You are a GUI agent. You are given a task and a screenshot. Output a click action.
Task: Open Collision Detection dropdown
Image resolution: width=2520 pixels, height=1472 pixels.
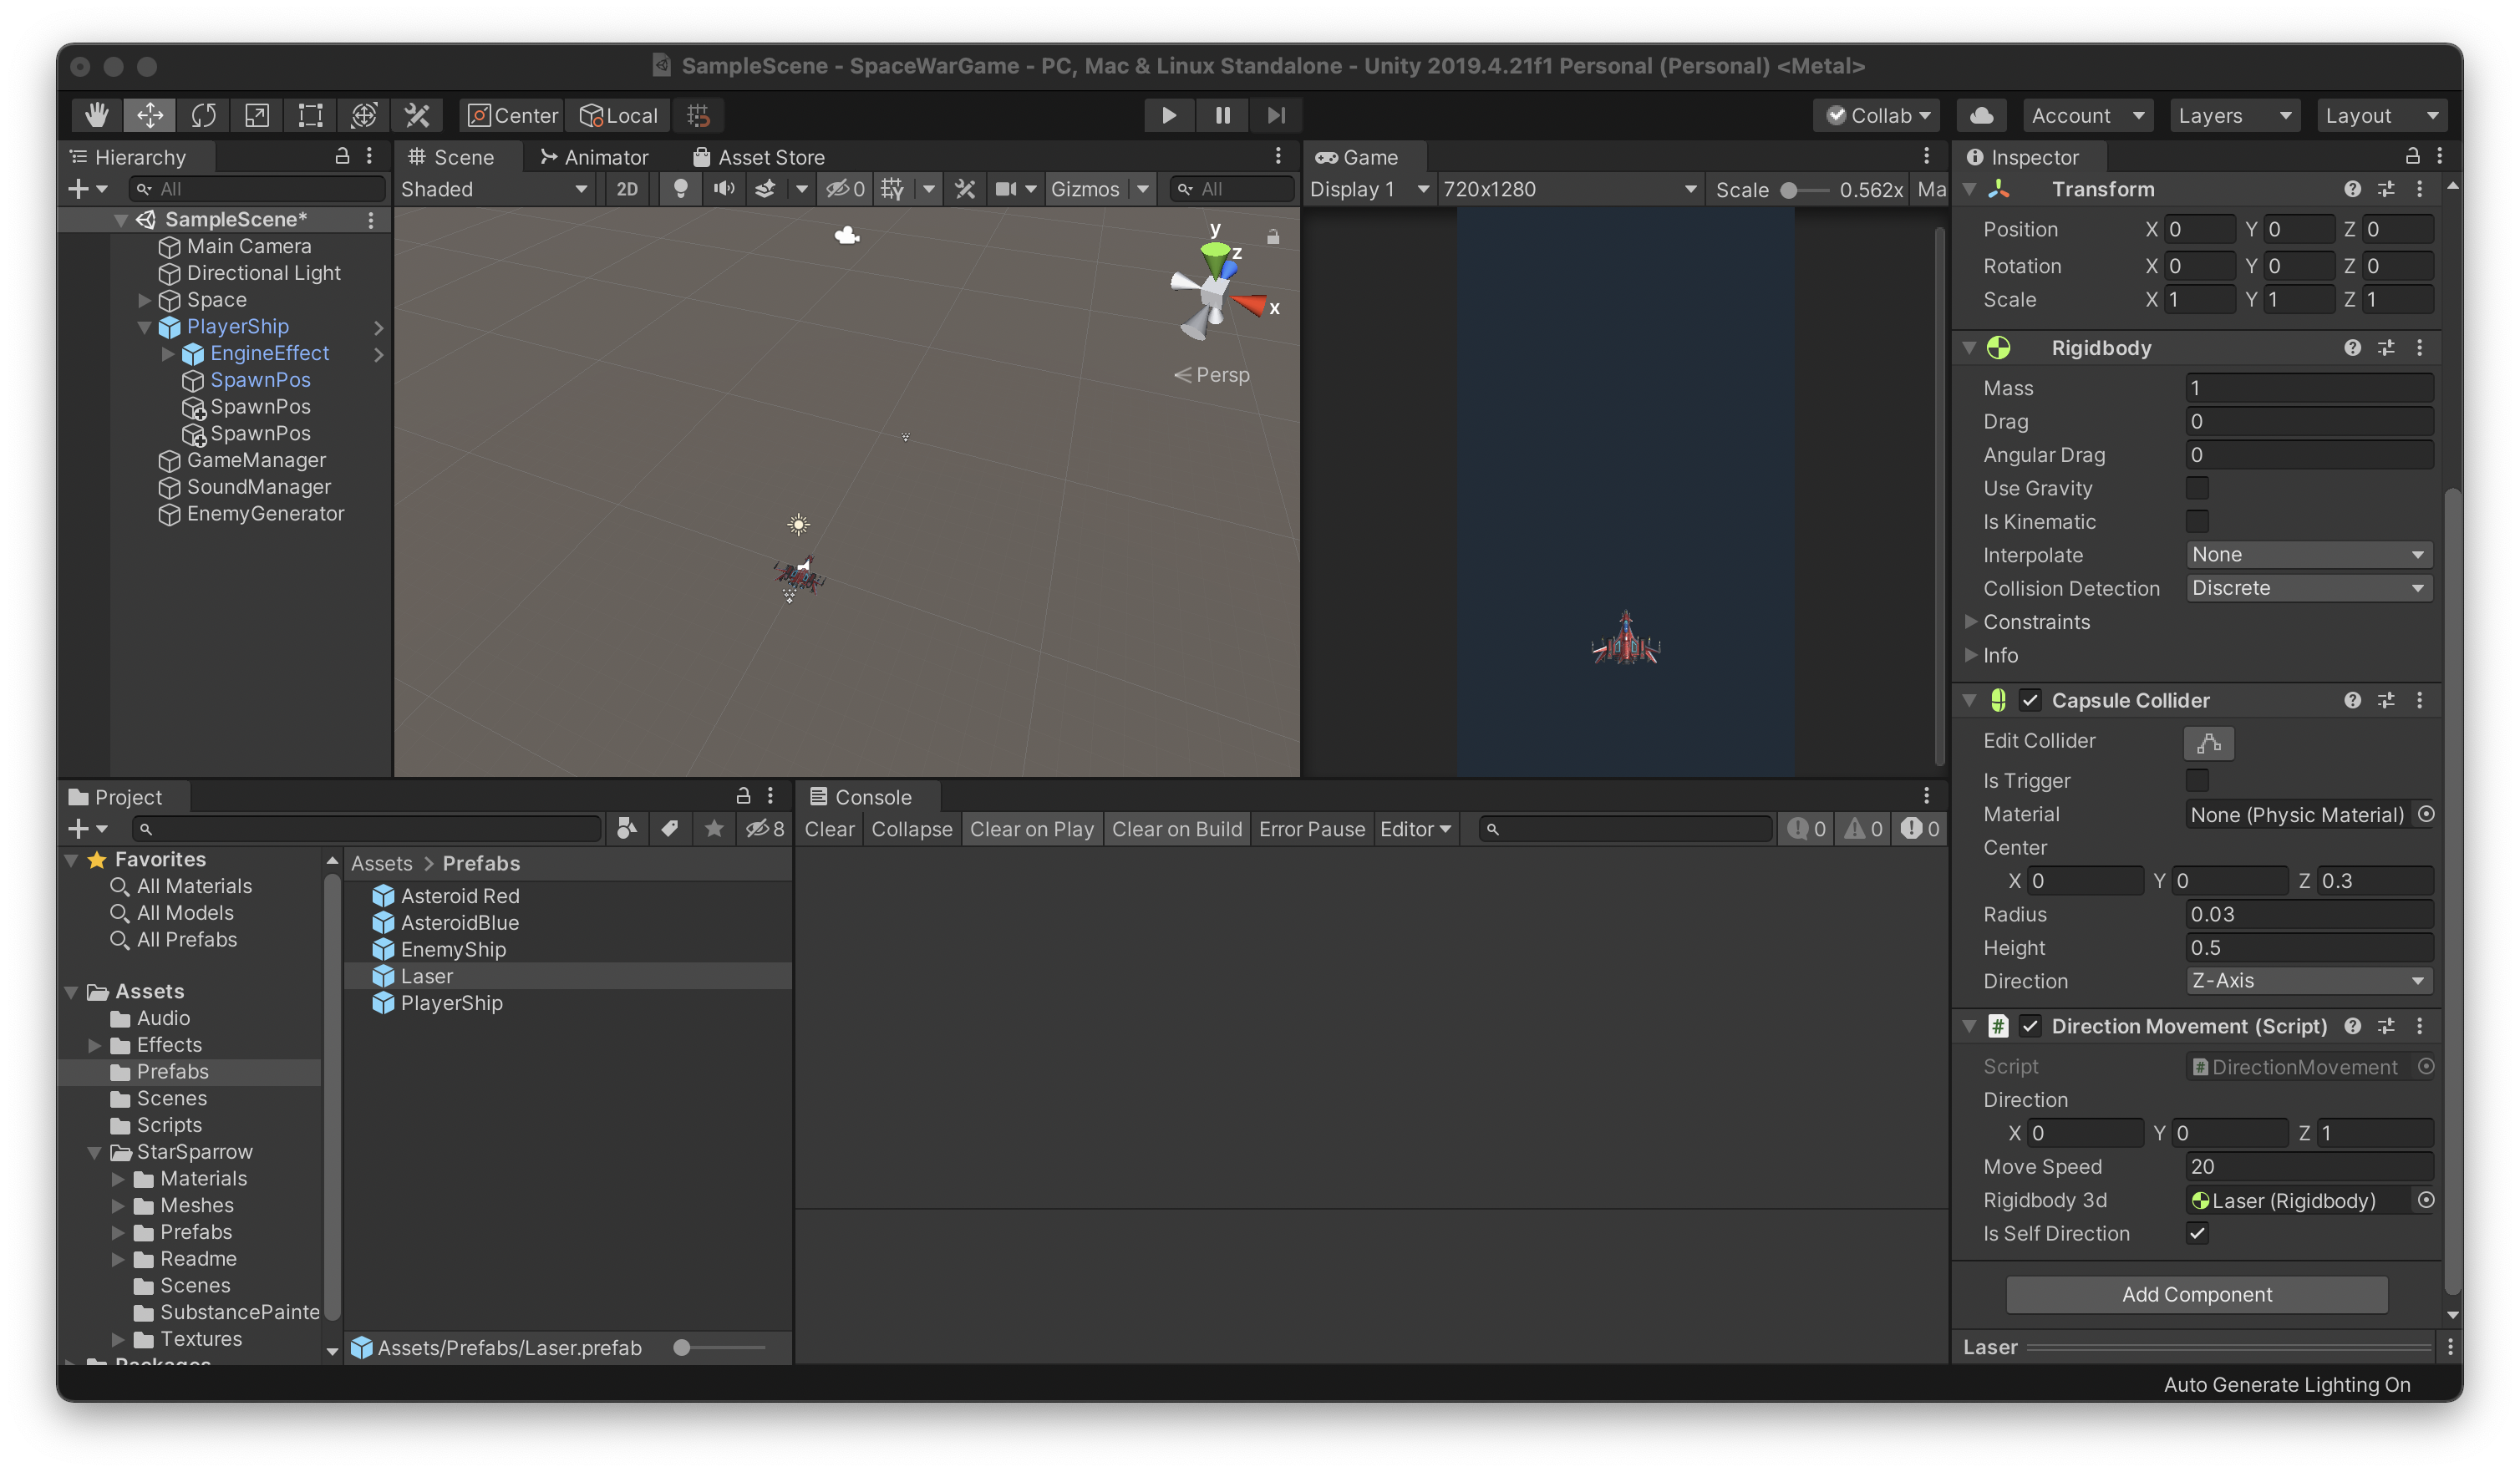[x=2307, y=588]
